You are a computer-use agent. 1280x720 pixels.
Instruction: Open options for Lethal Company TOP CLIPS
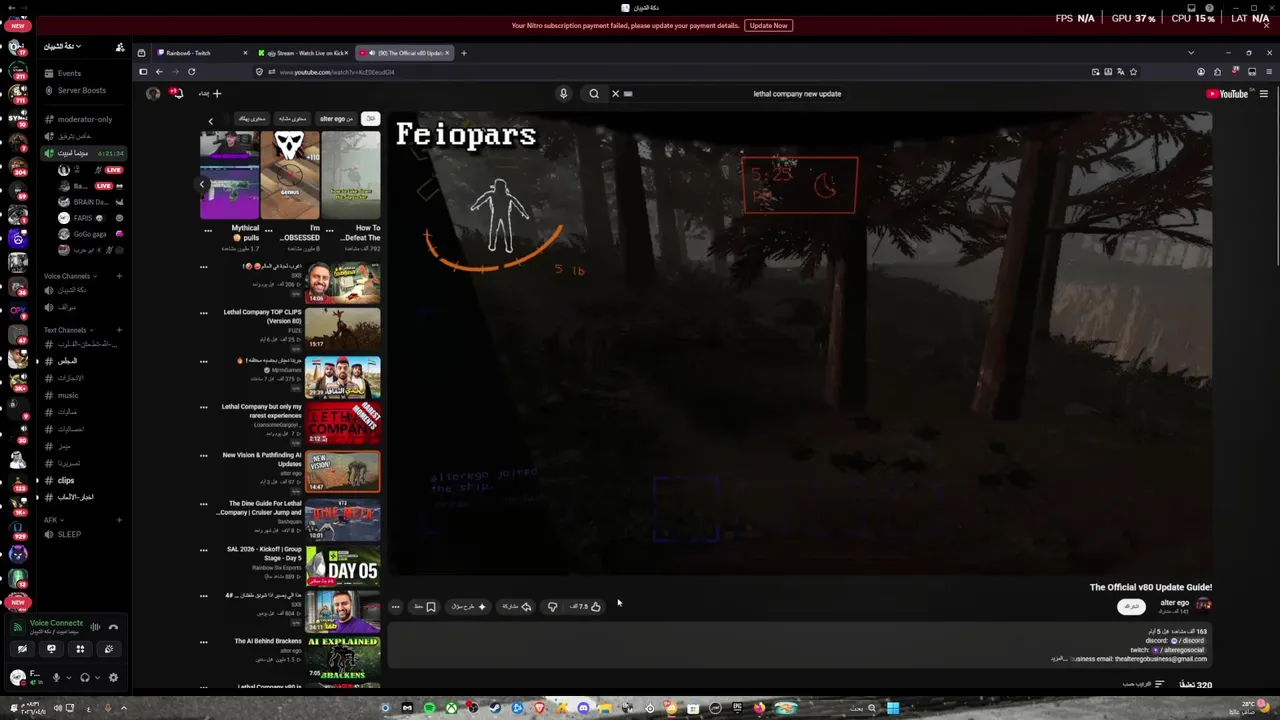(204, 314)
